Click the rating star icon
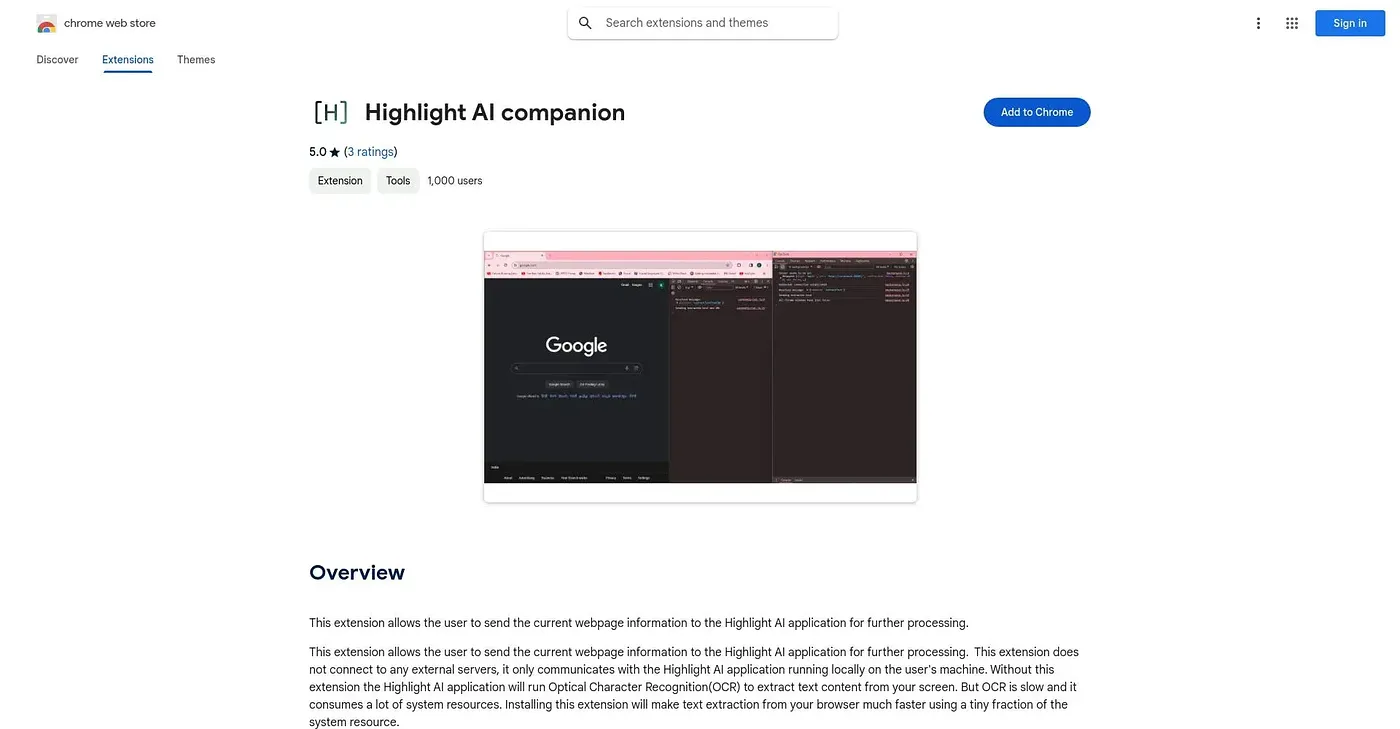The width and height of the screenshot is (1400, 729). tap(335, 152)
